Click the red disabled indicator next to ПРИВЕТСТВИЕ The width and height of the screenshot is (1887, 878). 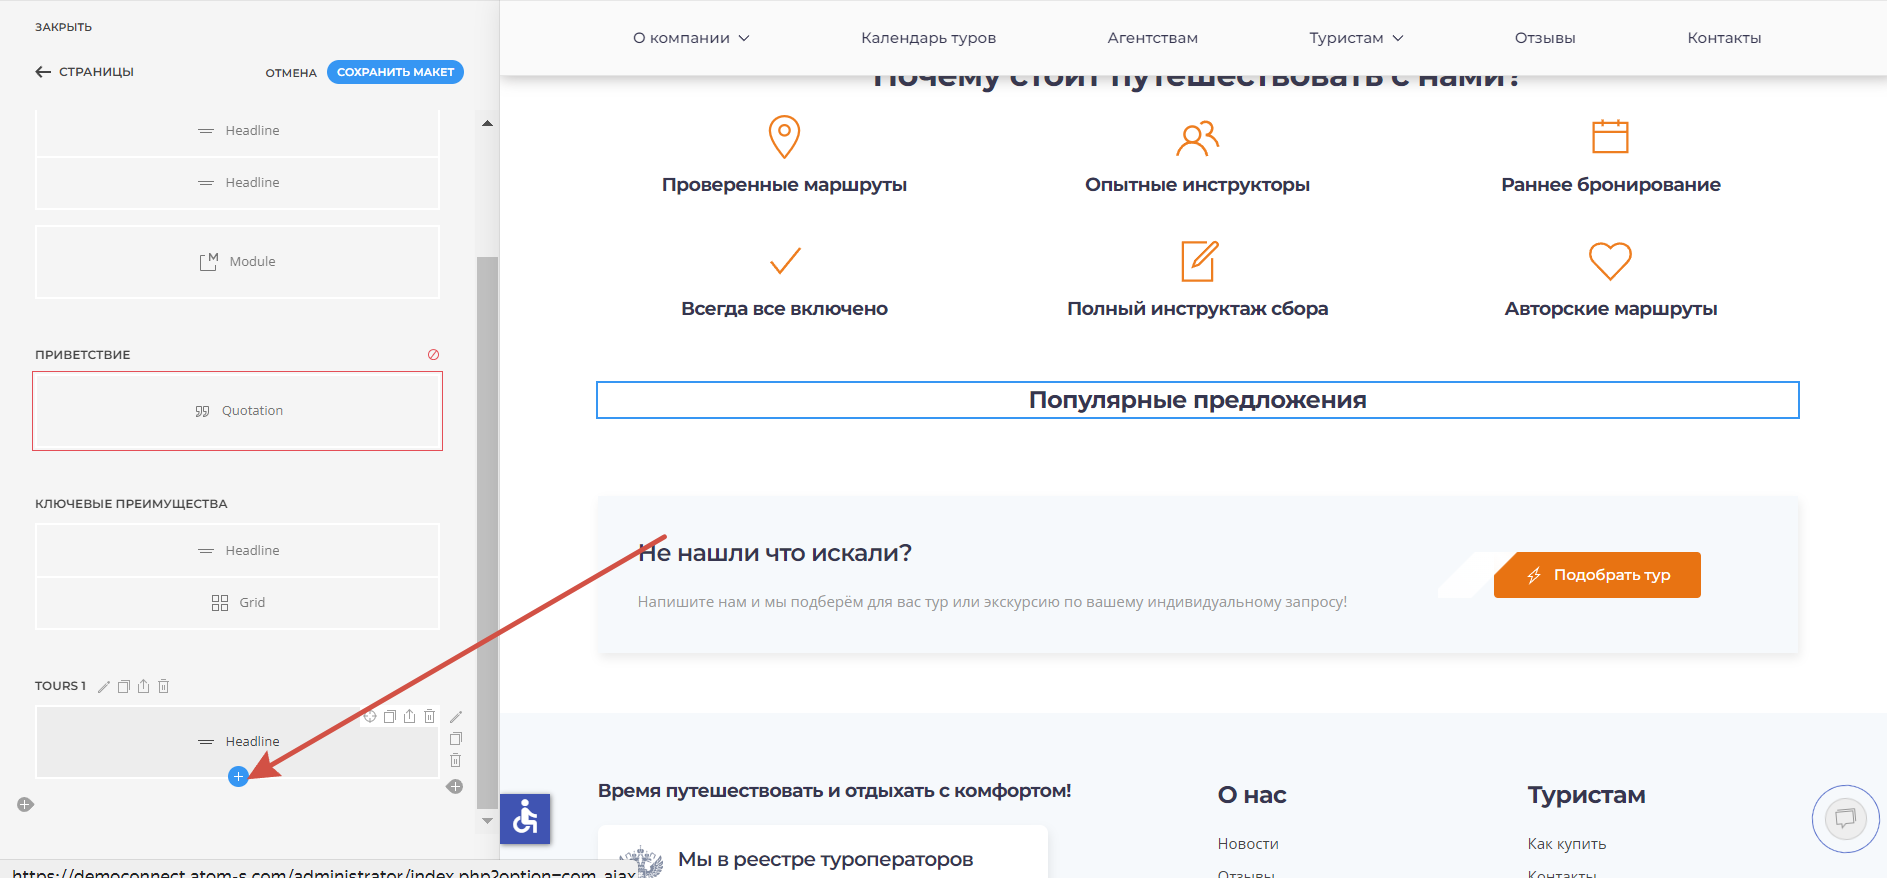click(433, 355)
